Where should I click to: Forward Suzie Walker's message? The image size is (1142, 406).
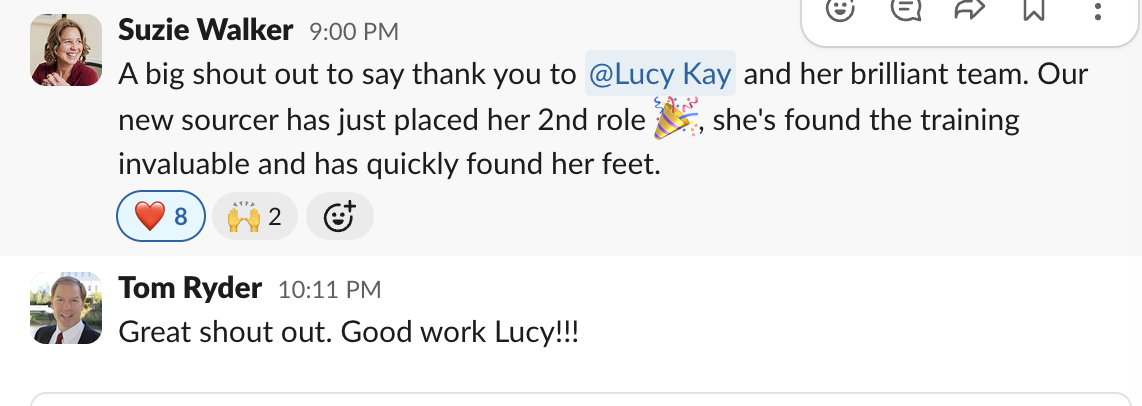coord(969,10)
